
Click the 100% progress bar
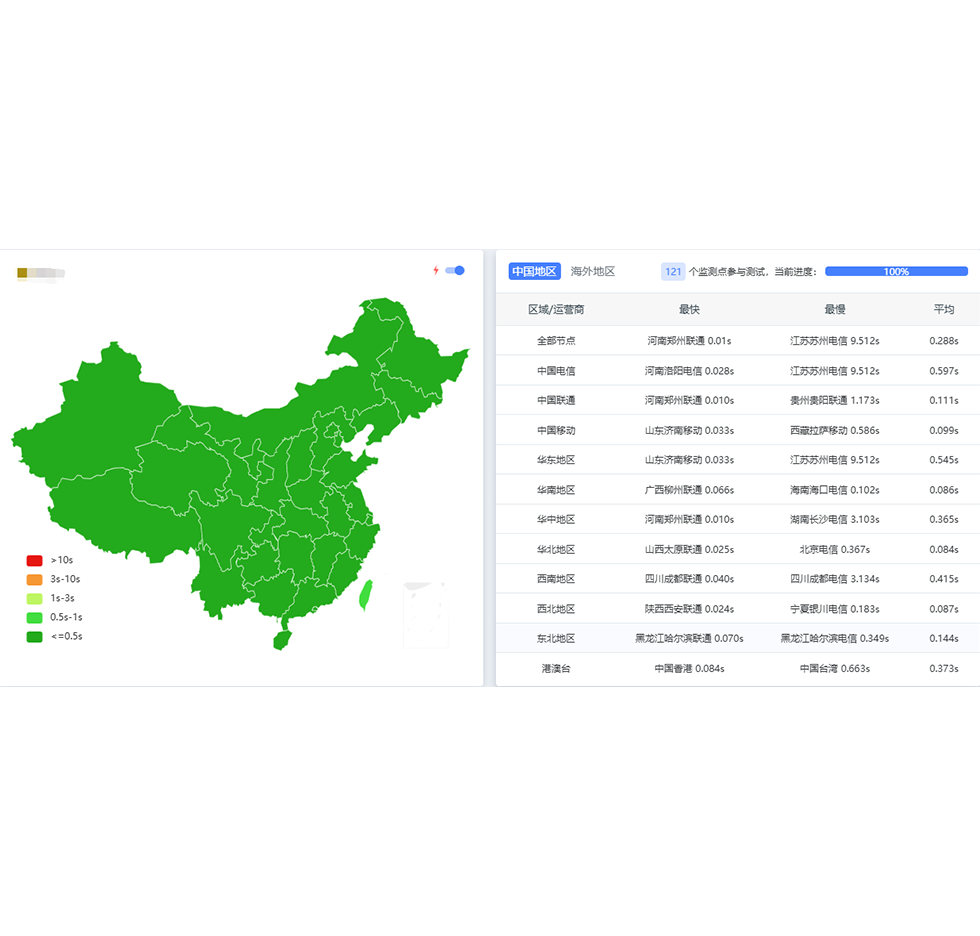tap(896, 271)
